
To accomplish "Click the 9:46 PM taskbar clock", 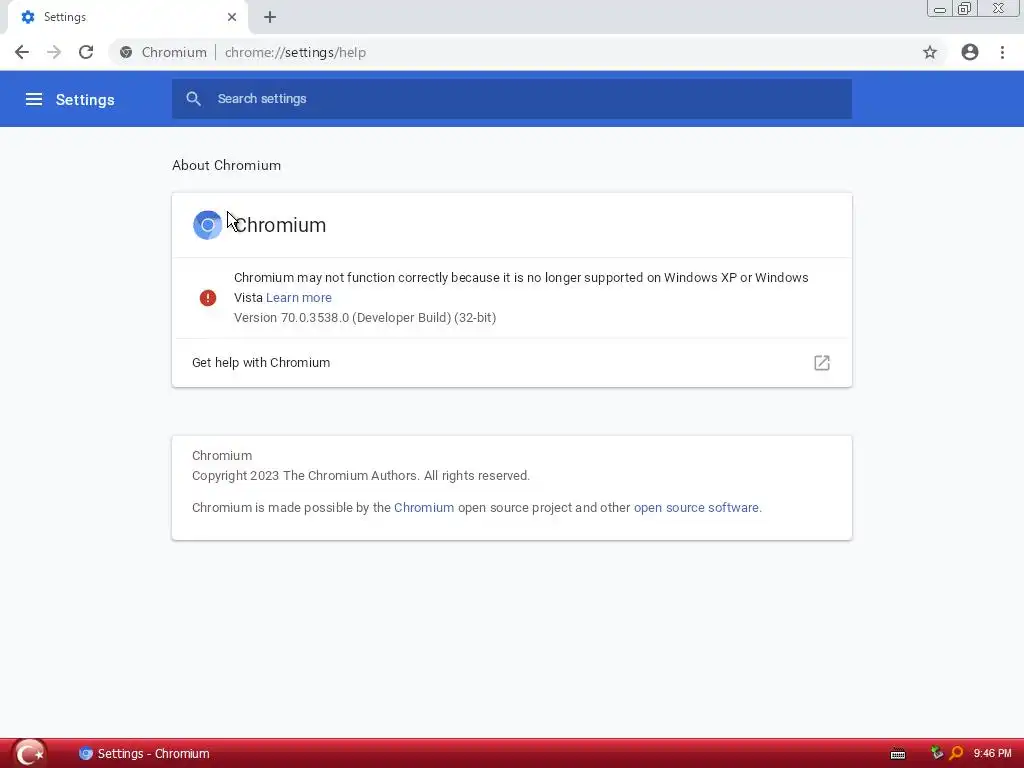I will coord(992,754).
